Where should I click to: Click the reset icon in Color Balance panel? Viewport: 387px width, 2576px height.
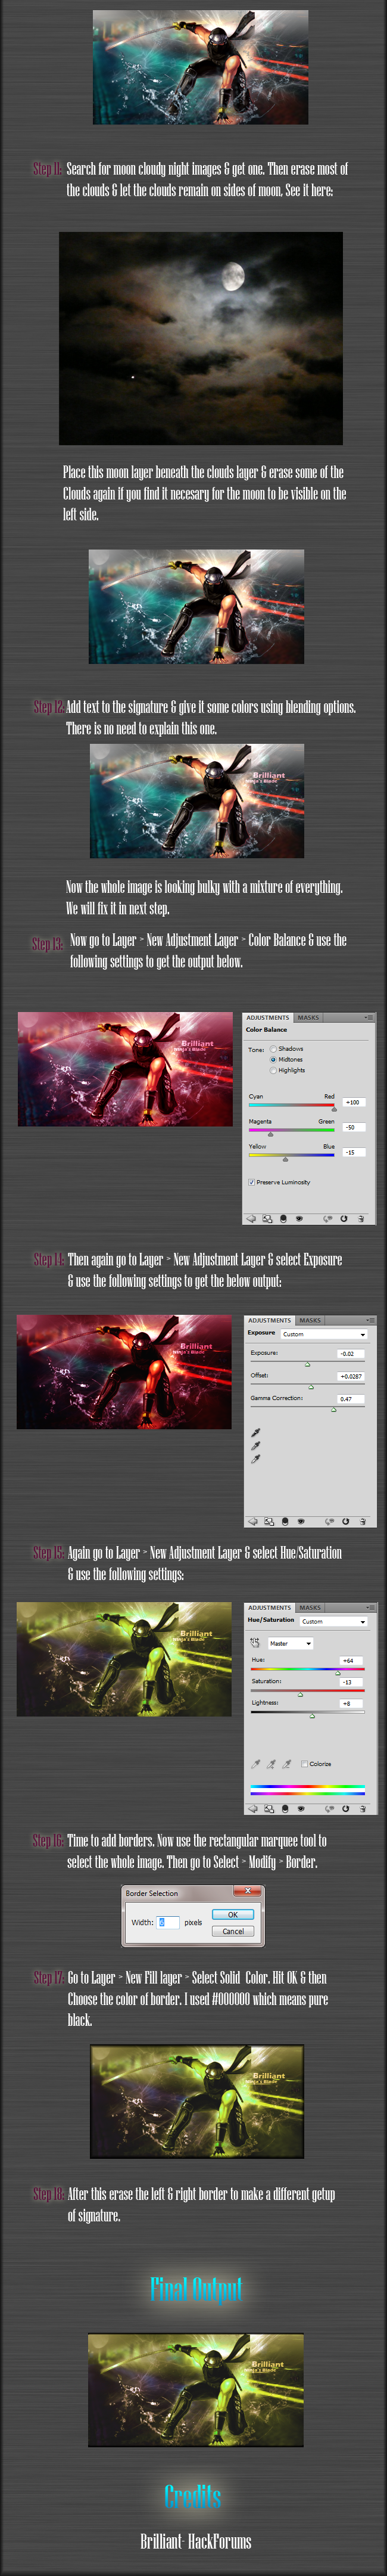click(344, 1218)
